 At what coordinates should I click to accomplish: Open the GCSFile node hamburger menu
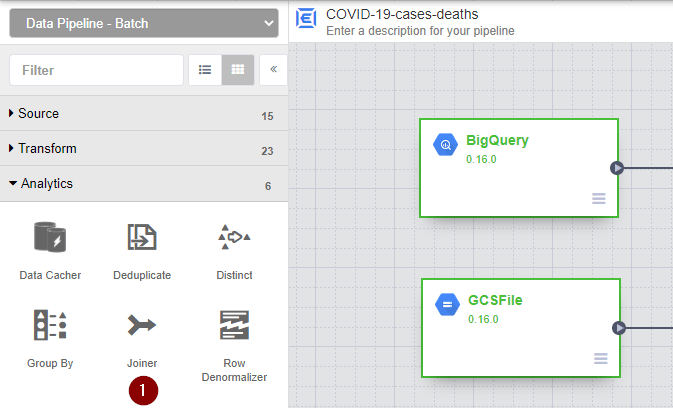point(600,359)
